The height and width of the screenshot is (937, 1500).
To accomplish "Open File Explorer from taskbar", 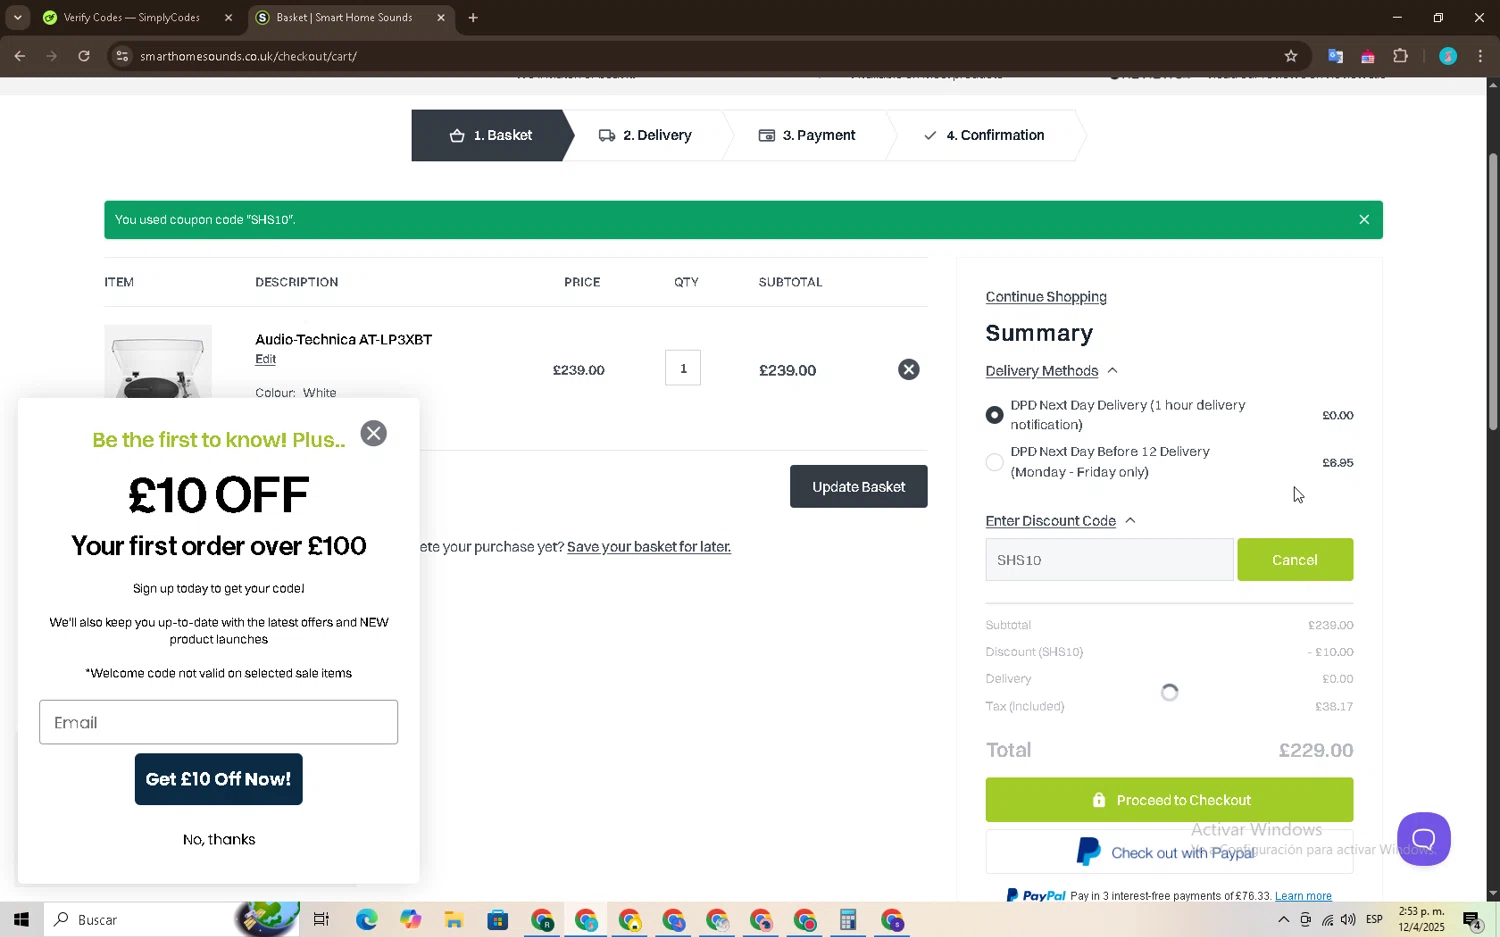I will pyautogui.click(x=454, y=920).
